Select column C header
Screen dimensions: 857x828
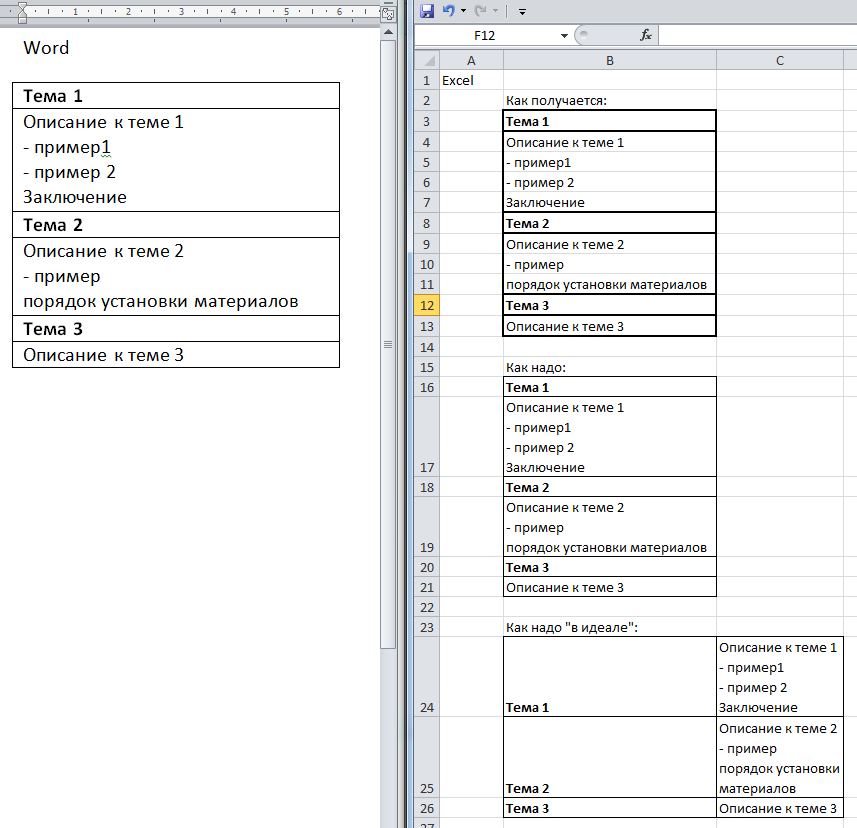pos(779,61)
